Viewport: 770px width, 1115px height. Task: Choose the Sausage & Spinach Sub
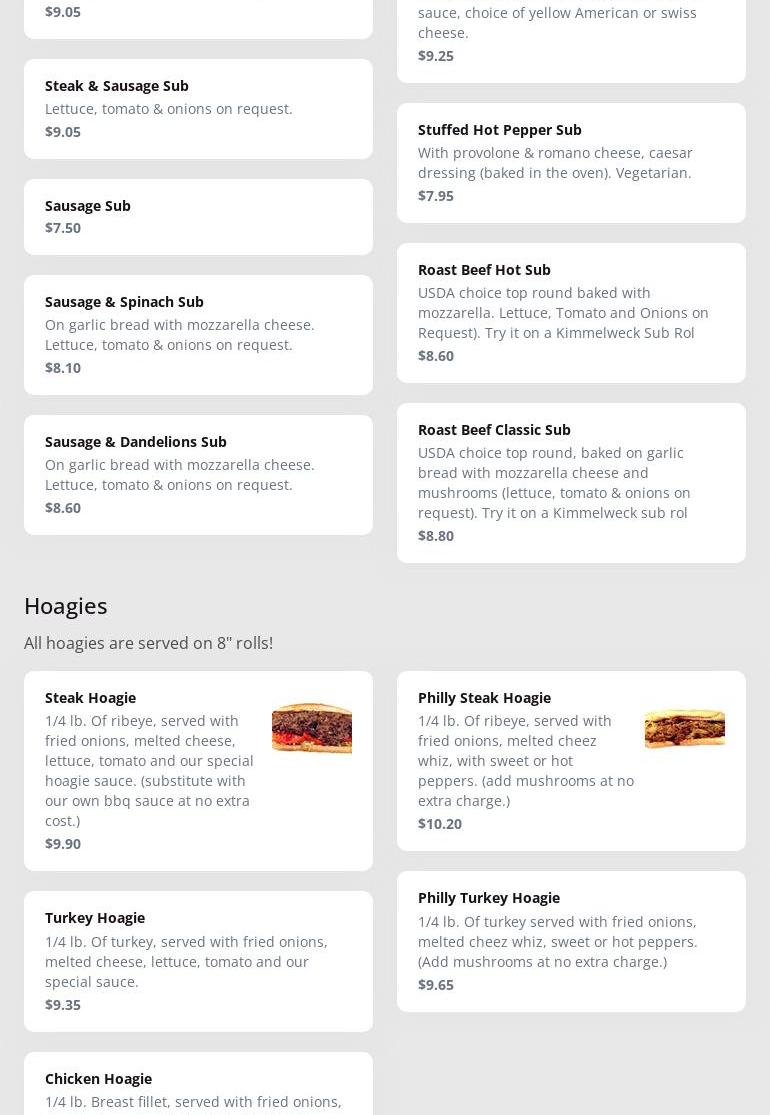(198, 334)
